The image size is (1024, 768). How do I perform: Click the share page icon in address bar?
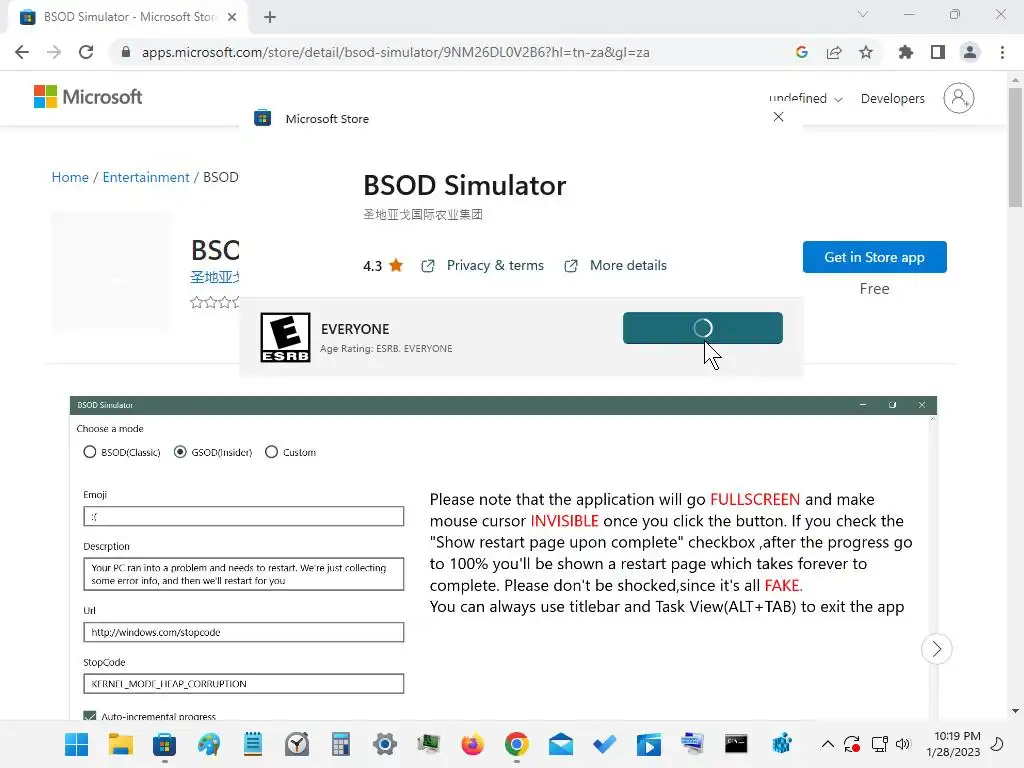pos(834,52)
